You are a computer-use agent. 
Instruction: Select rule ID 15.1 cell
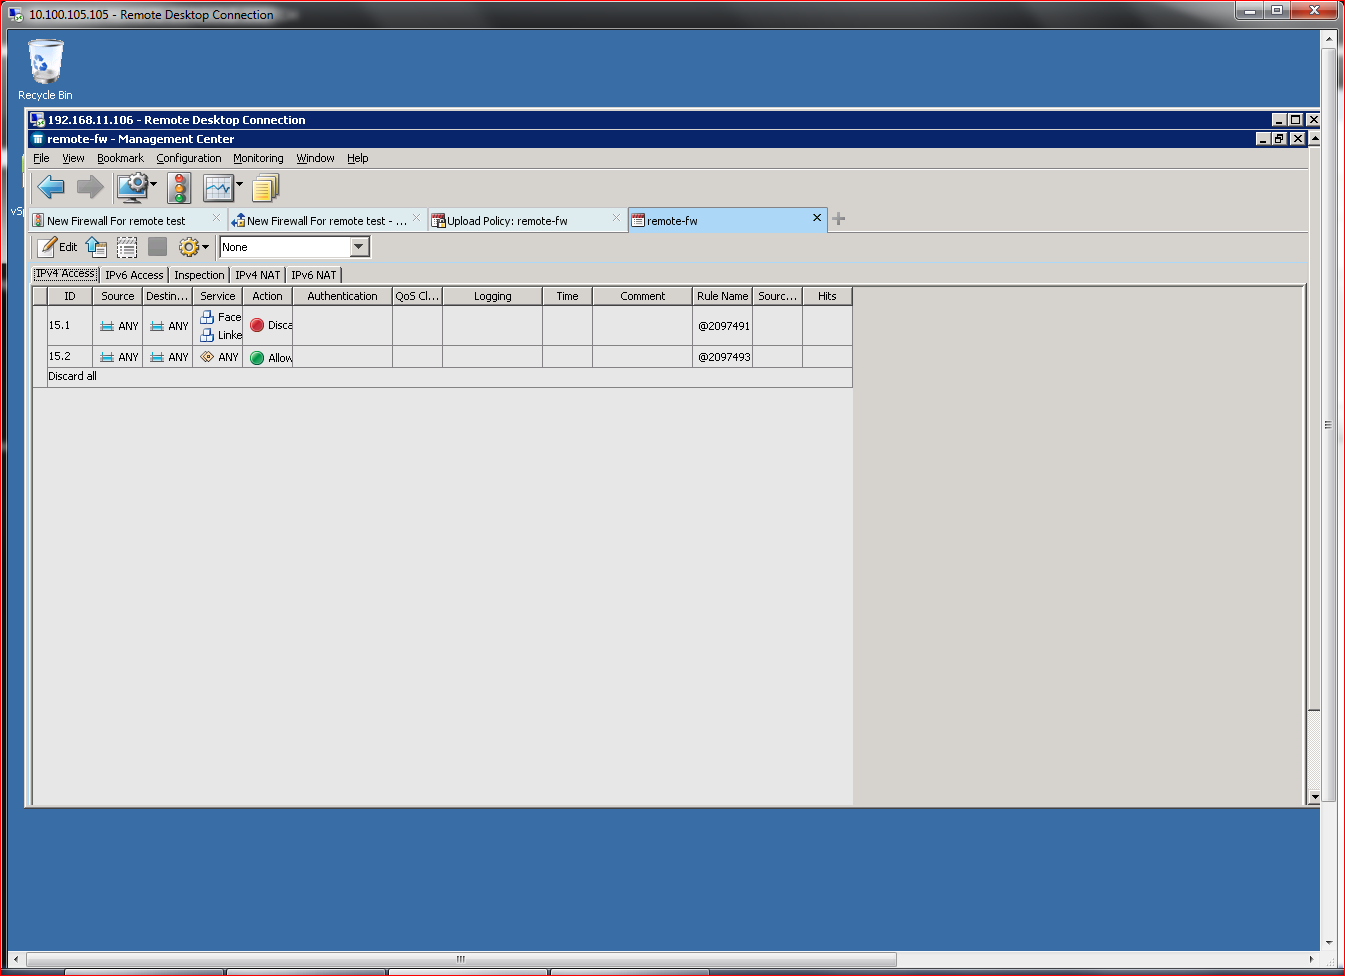coord(70,325)
